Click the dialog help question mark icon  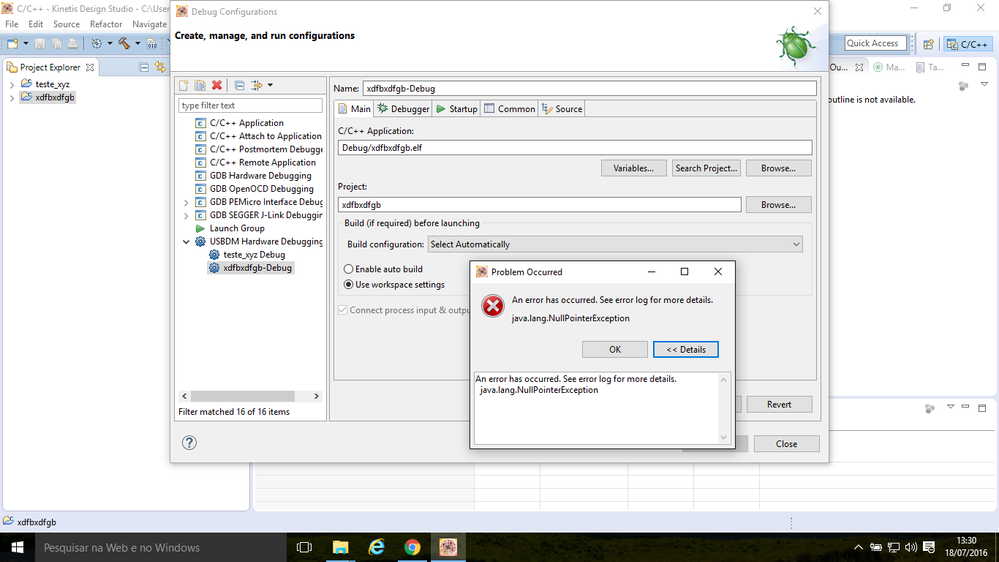click(x=189, y=443)
